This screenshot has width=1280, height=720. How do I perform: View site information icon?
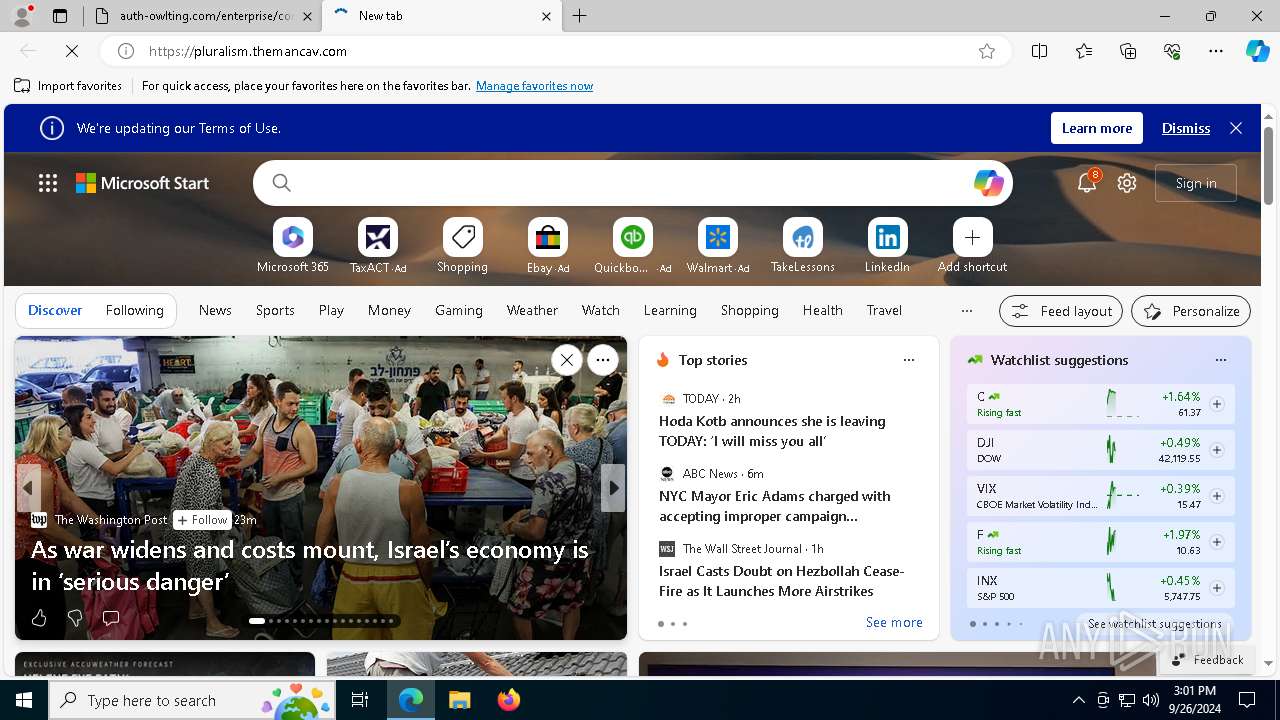tap(126, 51)
